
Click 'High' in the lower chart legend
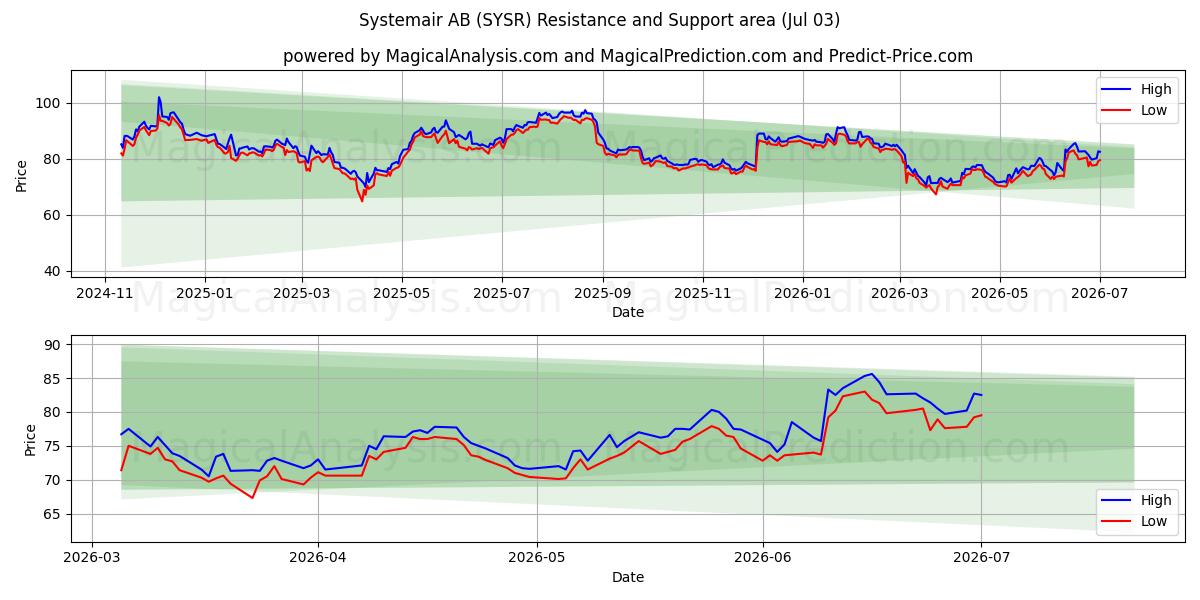[x=1154, y=500]
